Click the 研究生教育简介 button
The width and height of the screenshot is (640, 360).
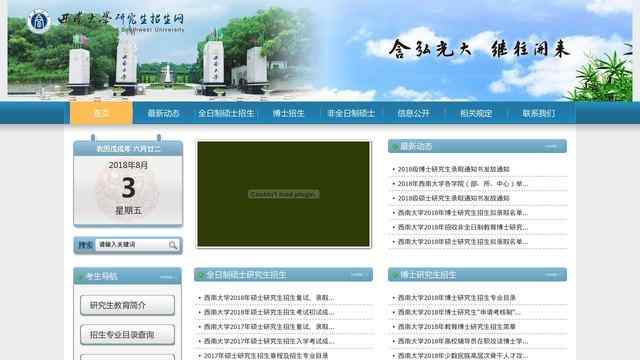[128, 305]
